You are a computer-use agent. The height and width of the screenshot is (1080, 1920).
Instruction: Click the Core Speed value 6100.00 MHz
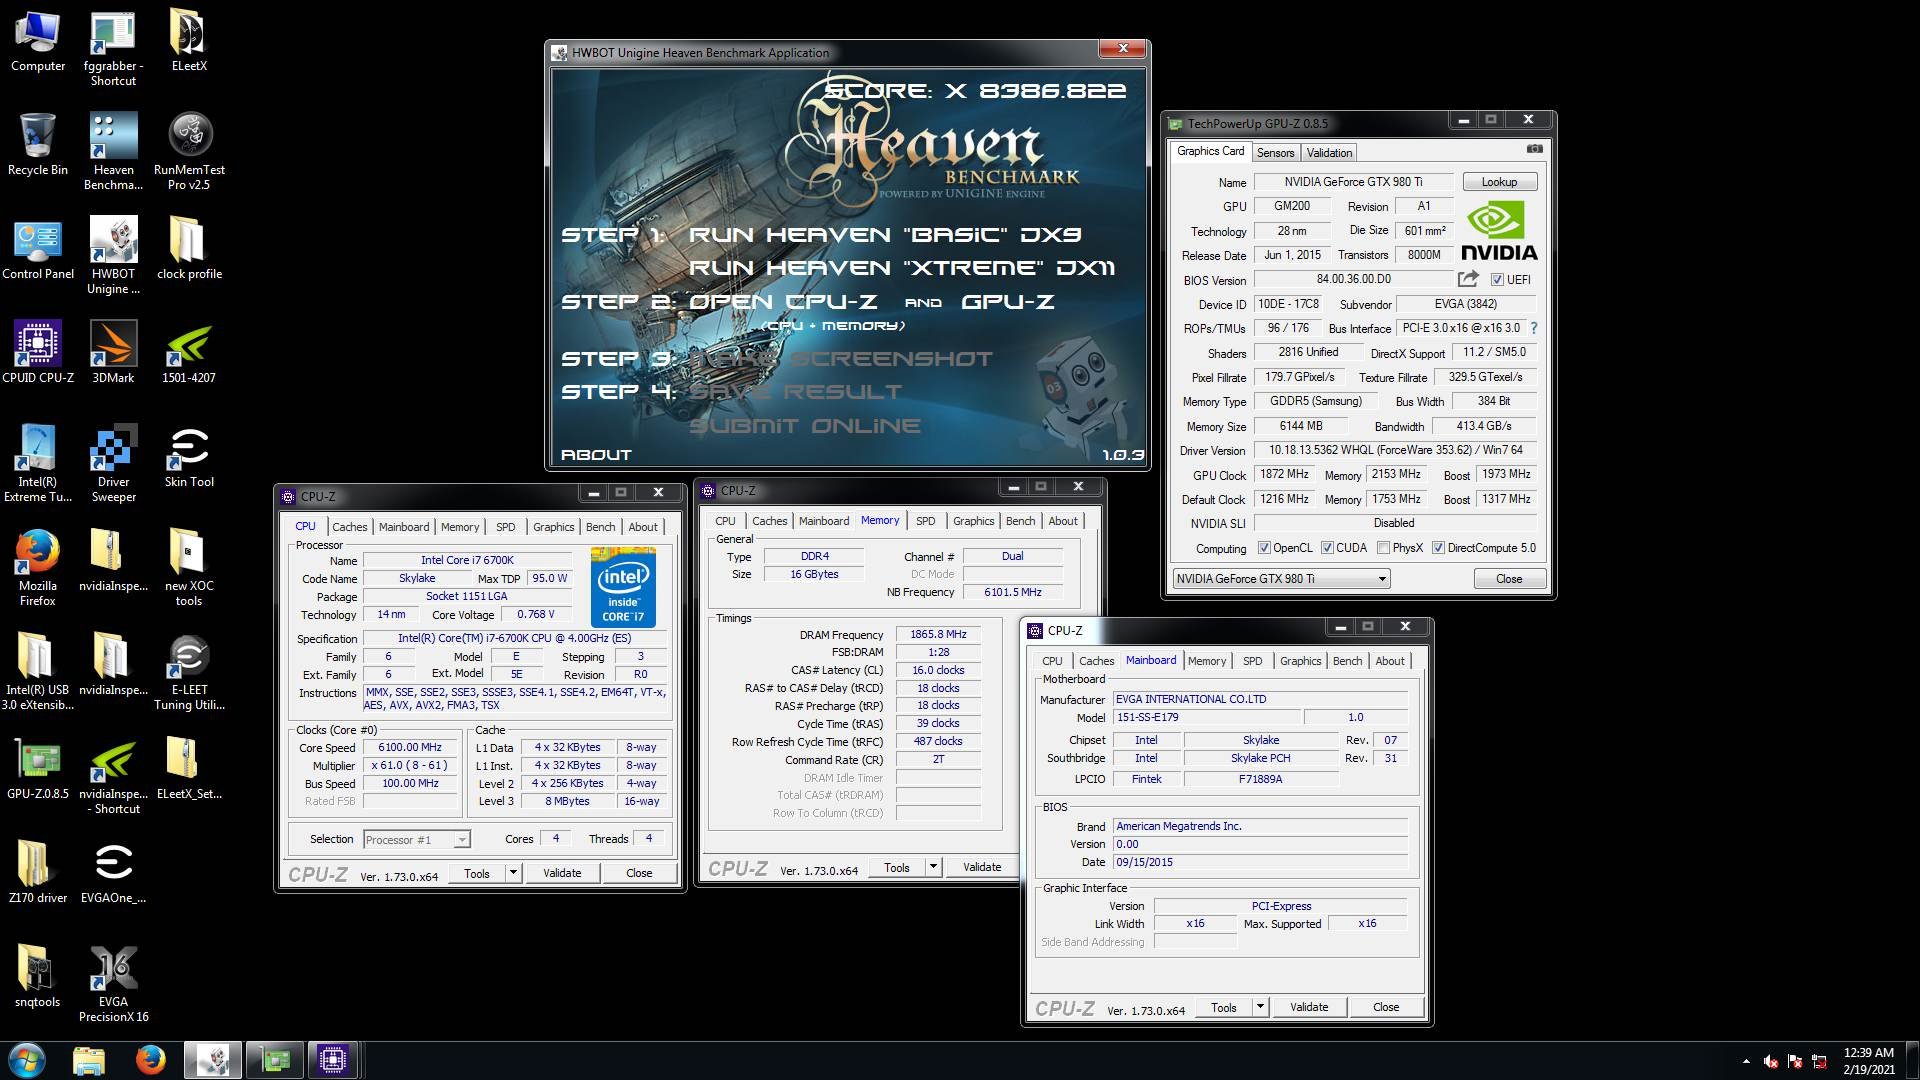tap(410, 748)
